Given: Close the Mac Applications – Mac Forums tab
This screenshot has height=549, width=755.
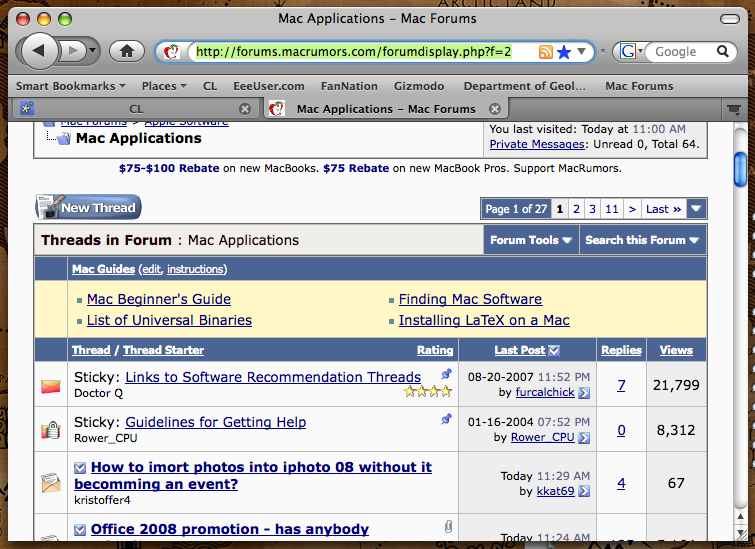Looking at the screenshot, I should click(x=495, y=109).
